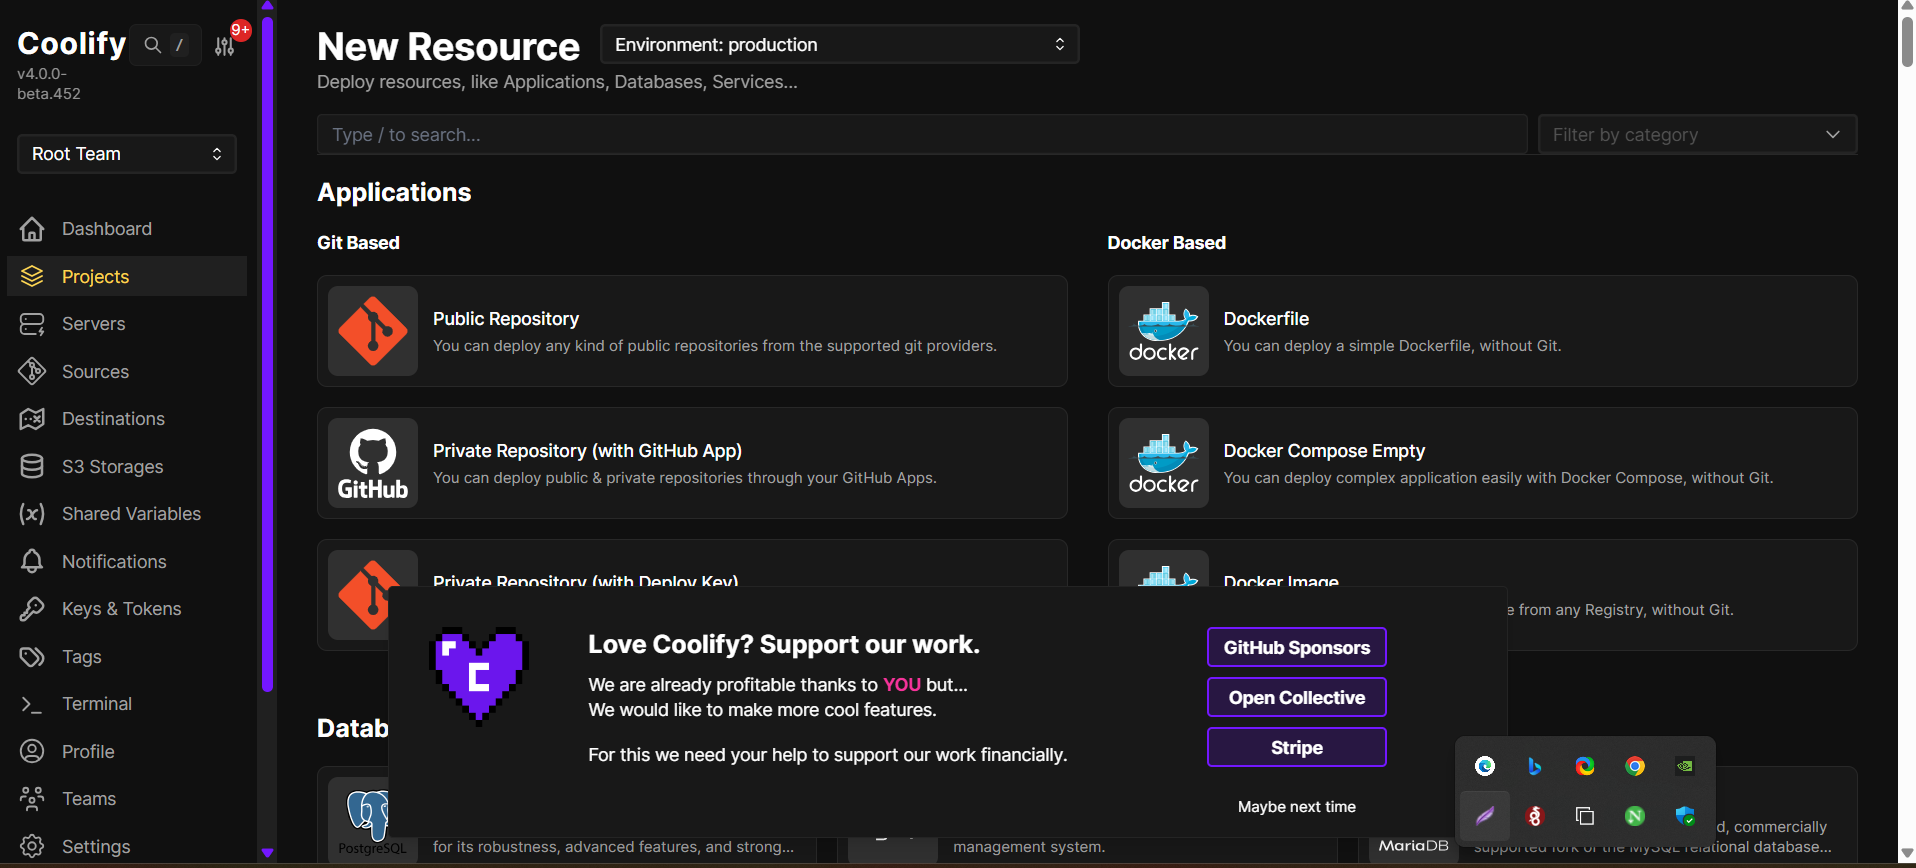
Task: Open the sliders settings icon with 9+ badge
Action: 225,45
